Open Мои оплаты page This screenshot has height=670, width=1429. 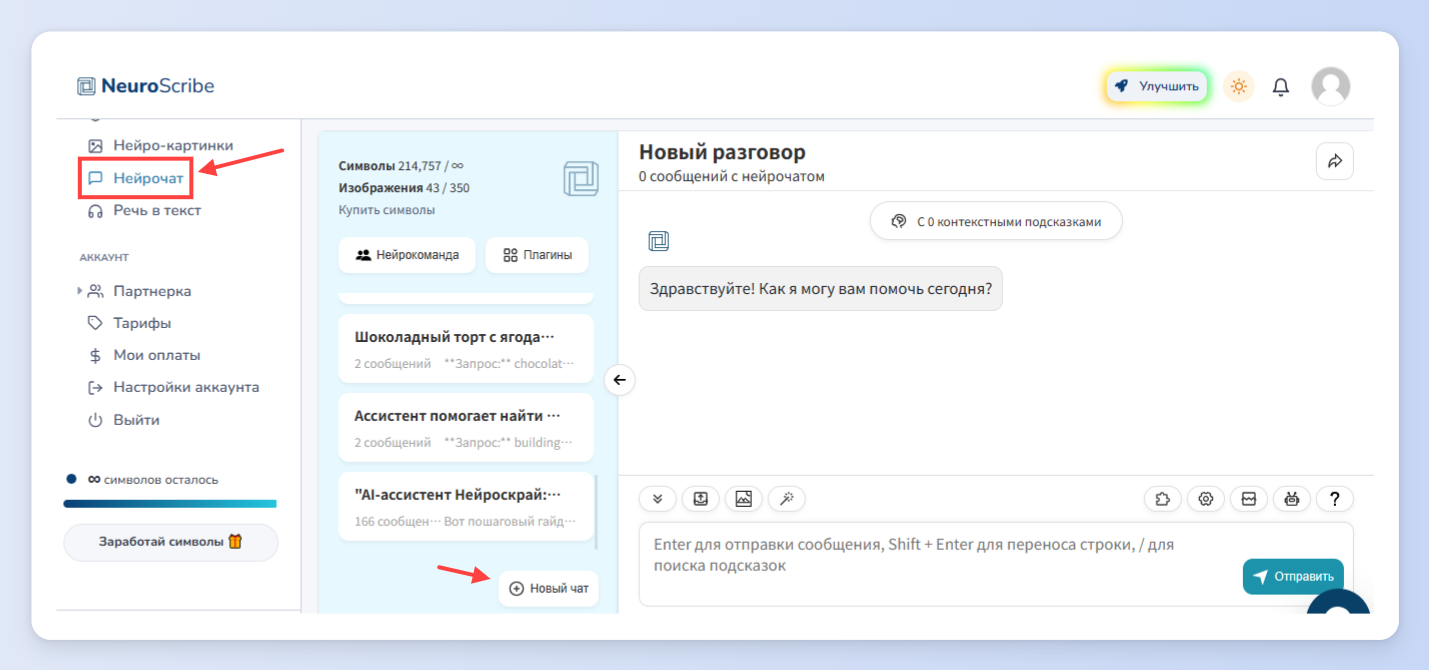[x=144, y=355]
